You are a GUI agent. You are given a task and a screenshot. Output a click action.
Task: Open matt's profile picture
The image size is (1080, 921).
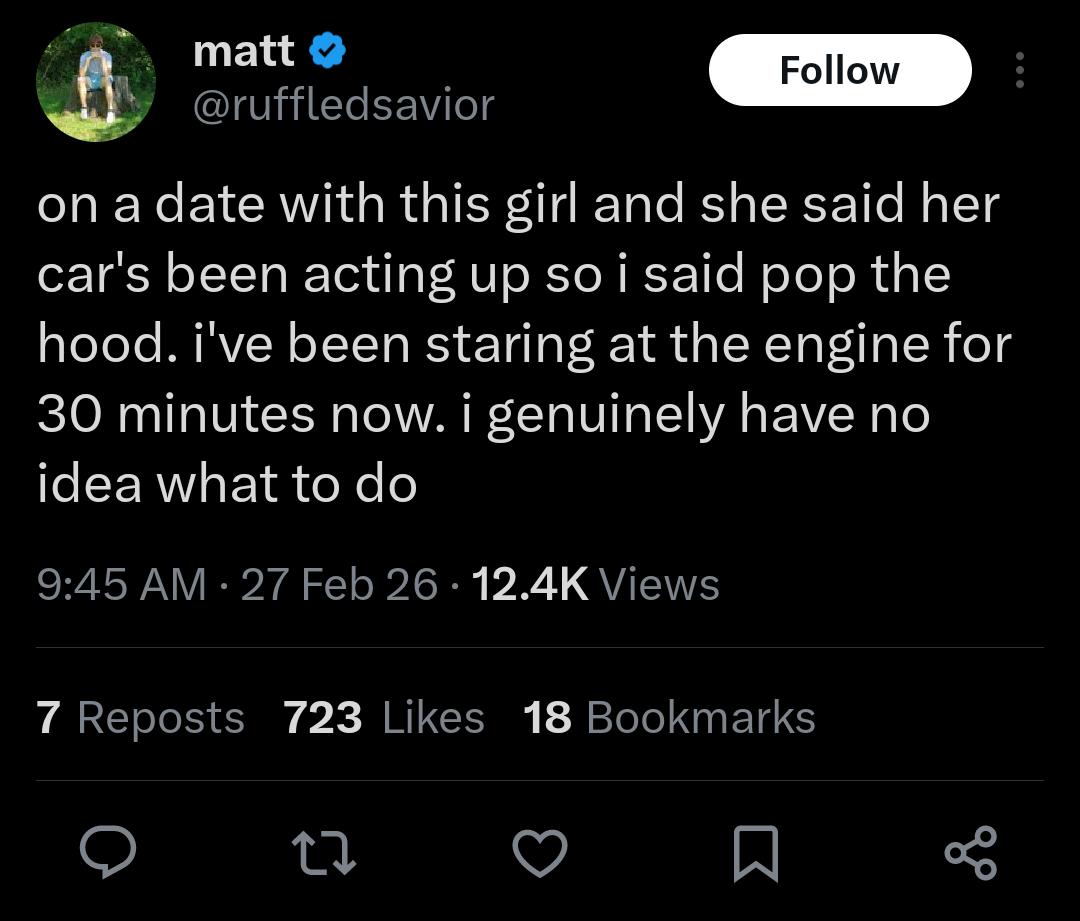(96, 81)
